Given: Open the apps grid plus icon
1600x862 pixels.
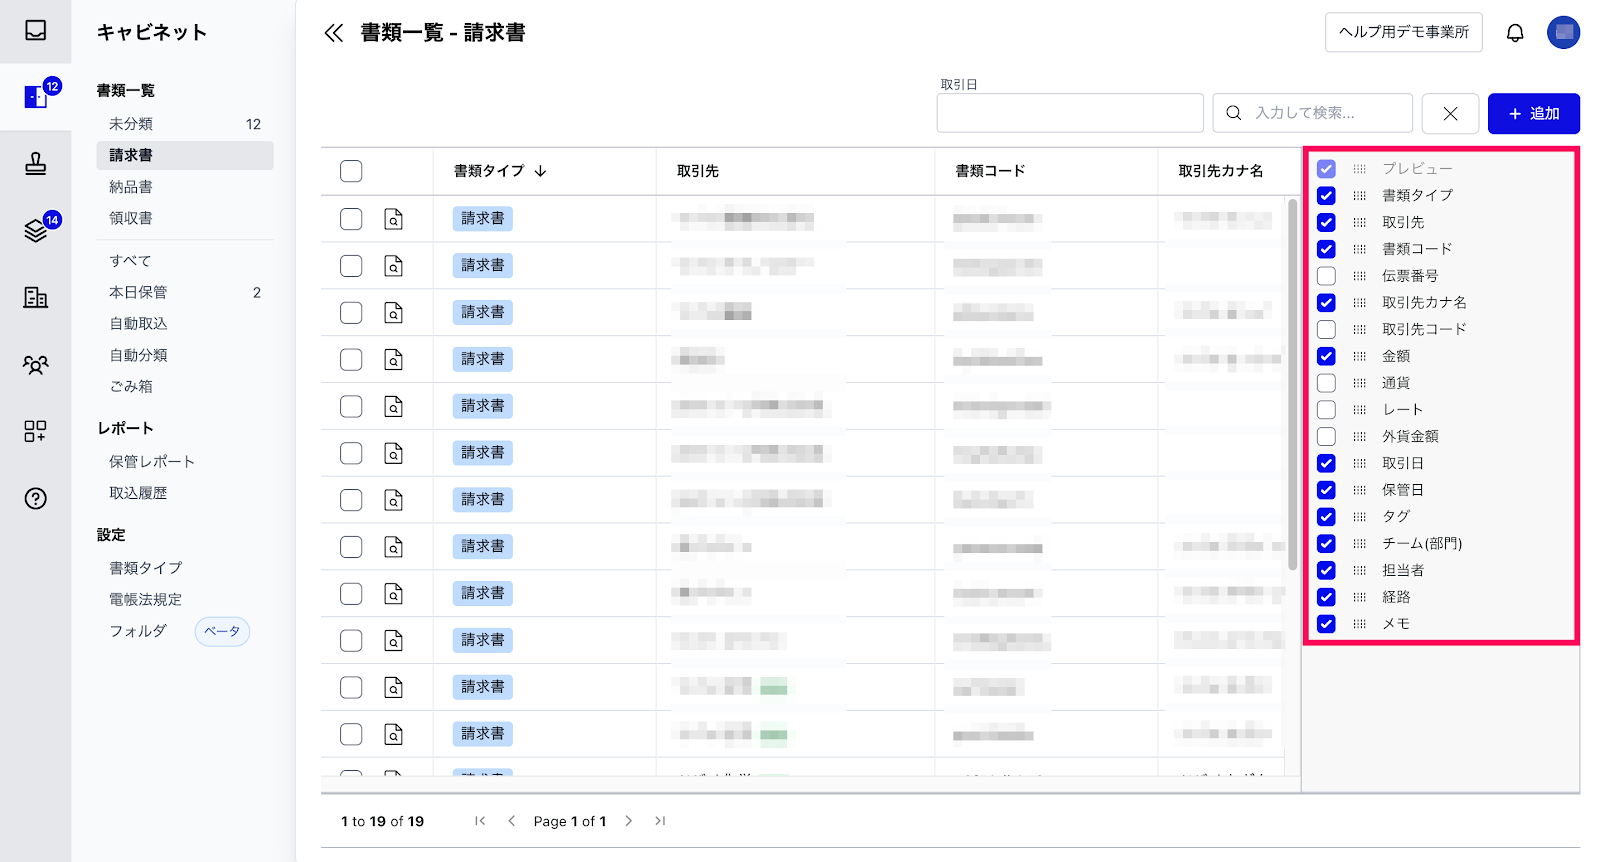Looking at the screenshot, I should pos(36,431).
